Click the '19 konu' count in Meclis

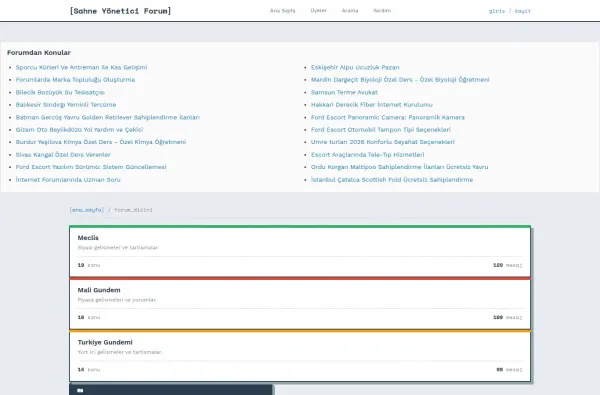pos(89,265)
